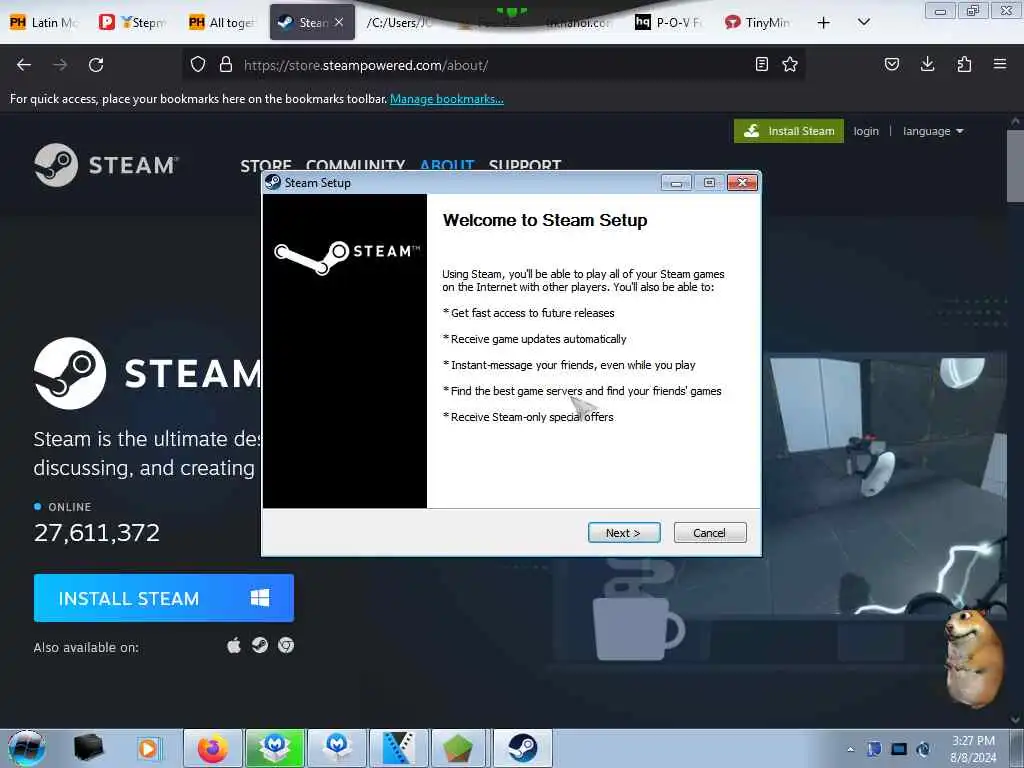Image resolution: width=1024 pixels, height=768 pixels.
Task: Open the Windows Start orb
Action: point(27,748)
